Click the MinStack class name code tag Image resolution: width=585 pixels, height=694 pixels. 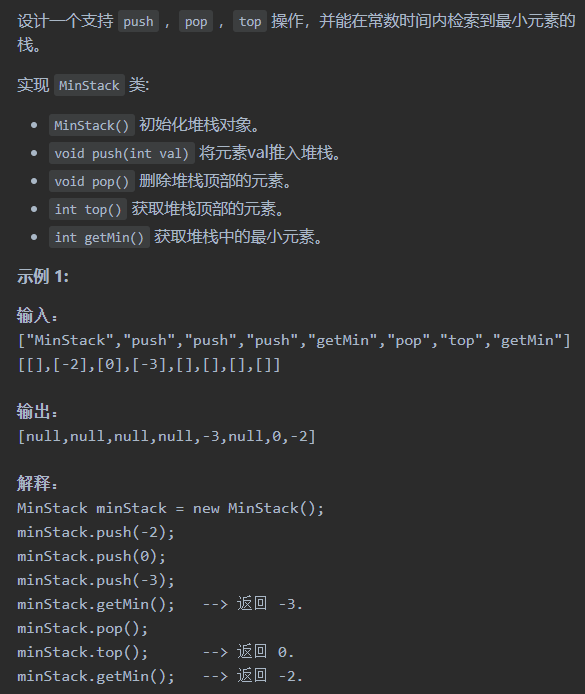click(x=89, y=85)
